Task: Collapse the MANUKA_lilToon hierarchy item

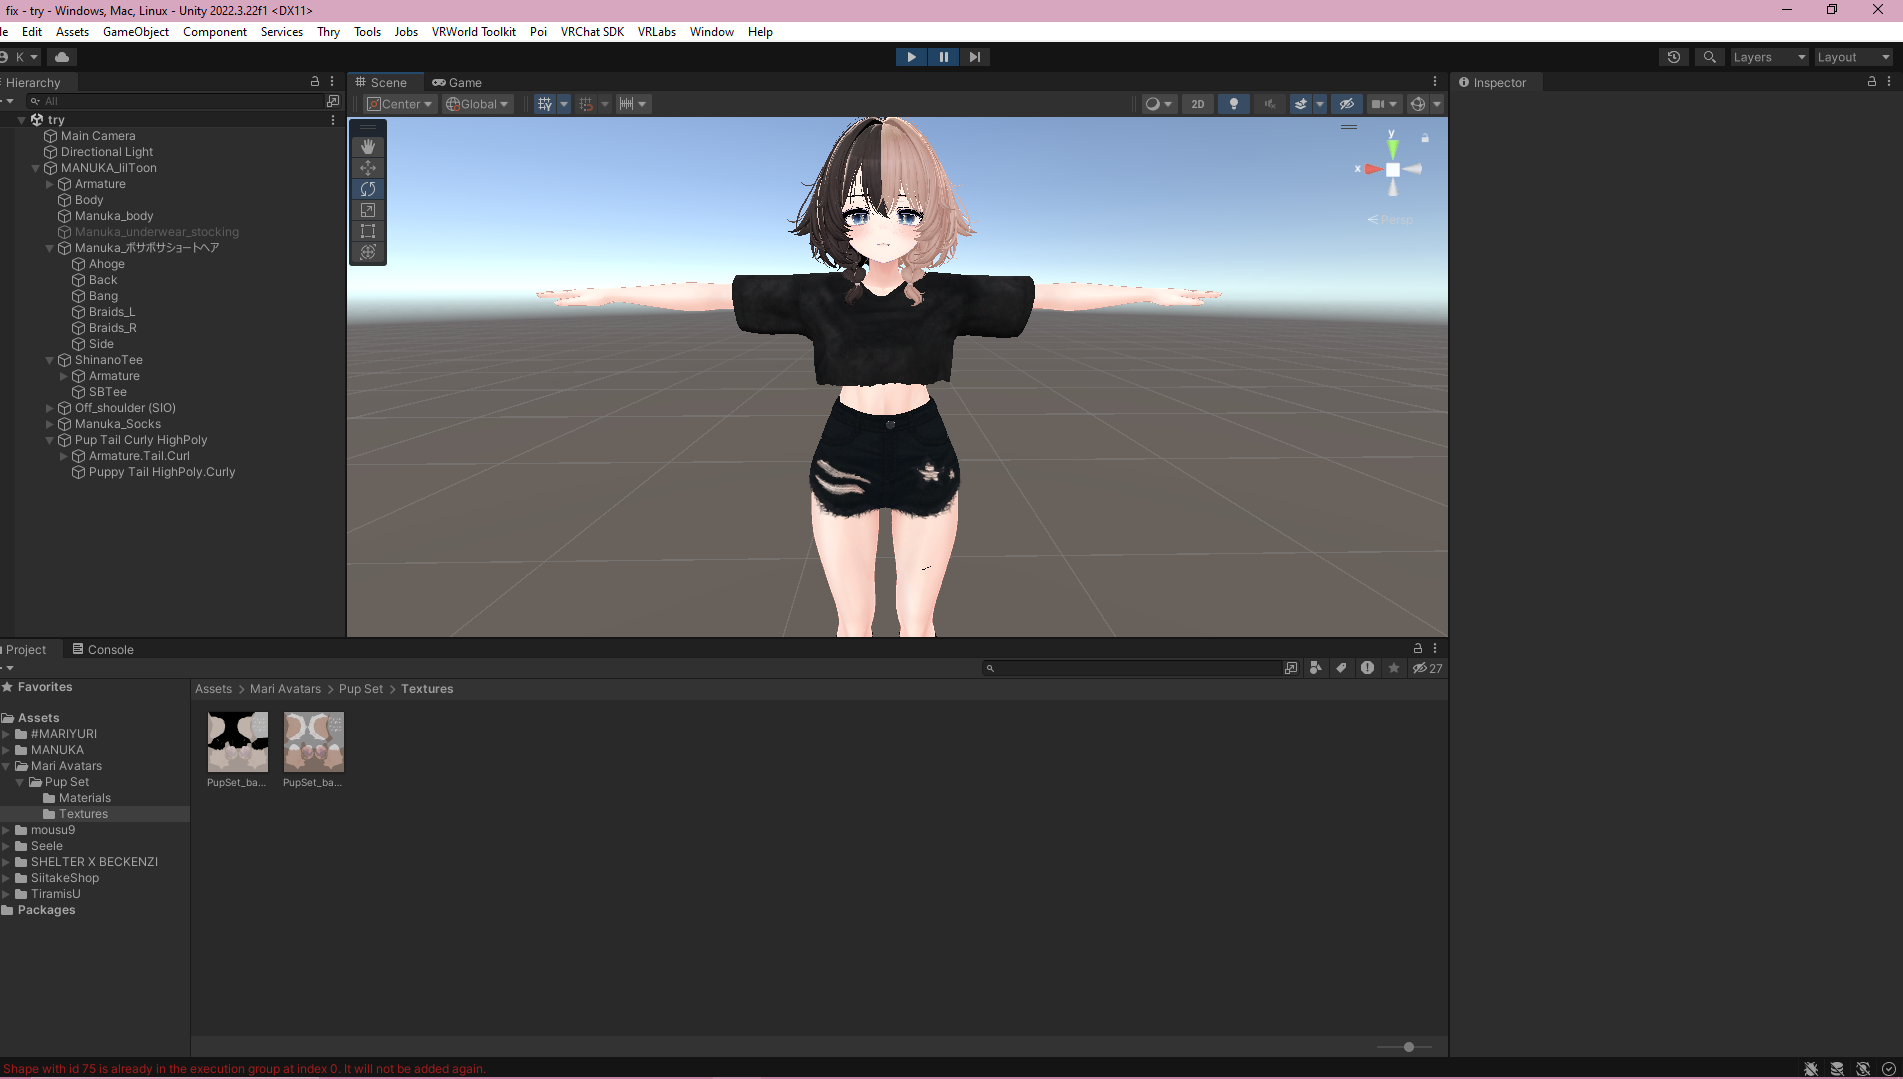Action: pyautogui.click(x=36, y=168)
